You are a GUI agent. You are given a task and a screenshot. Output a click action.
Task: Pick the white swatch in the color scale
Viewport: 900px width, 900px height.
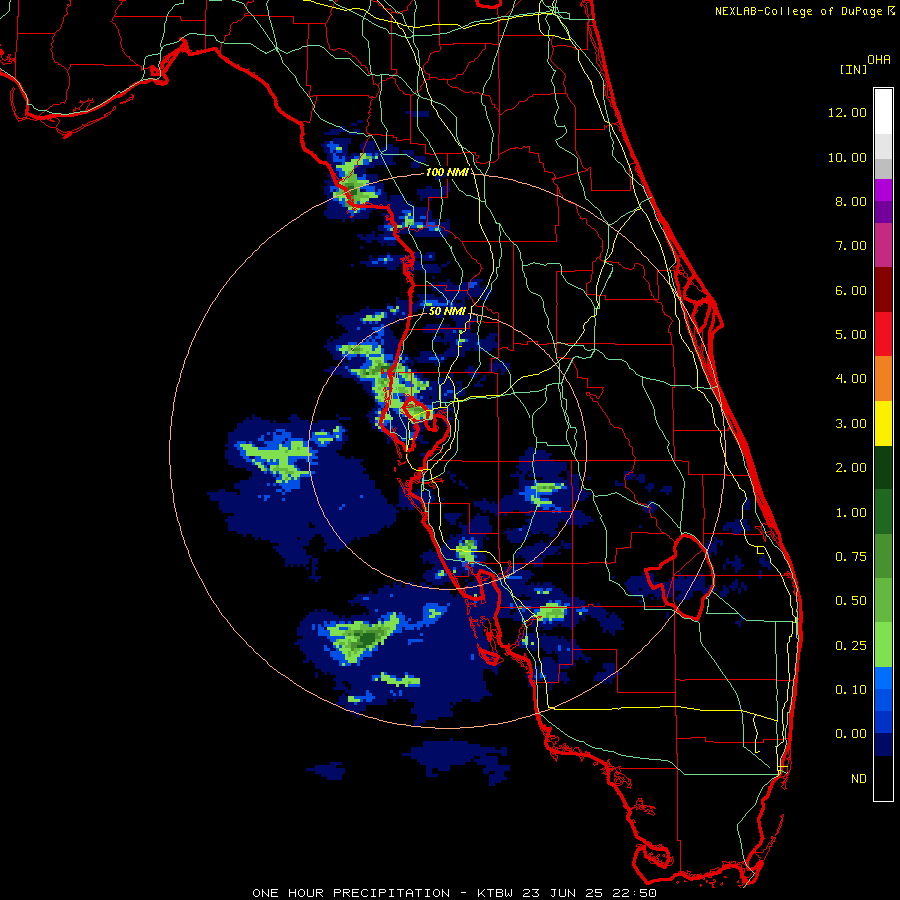(x=883, y=111)
